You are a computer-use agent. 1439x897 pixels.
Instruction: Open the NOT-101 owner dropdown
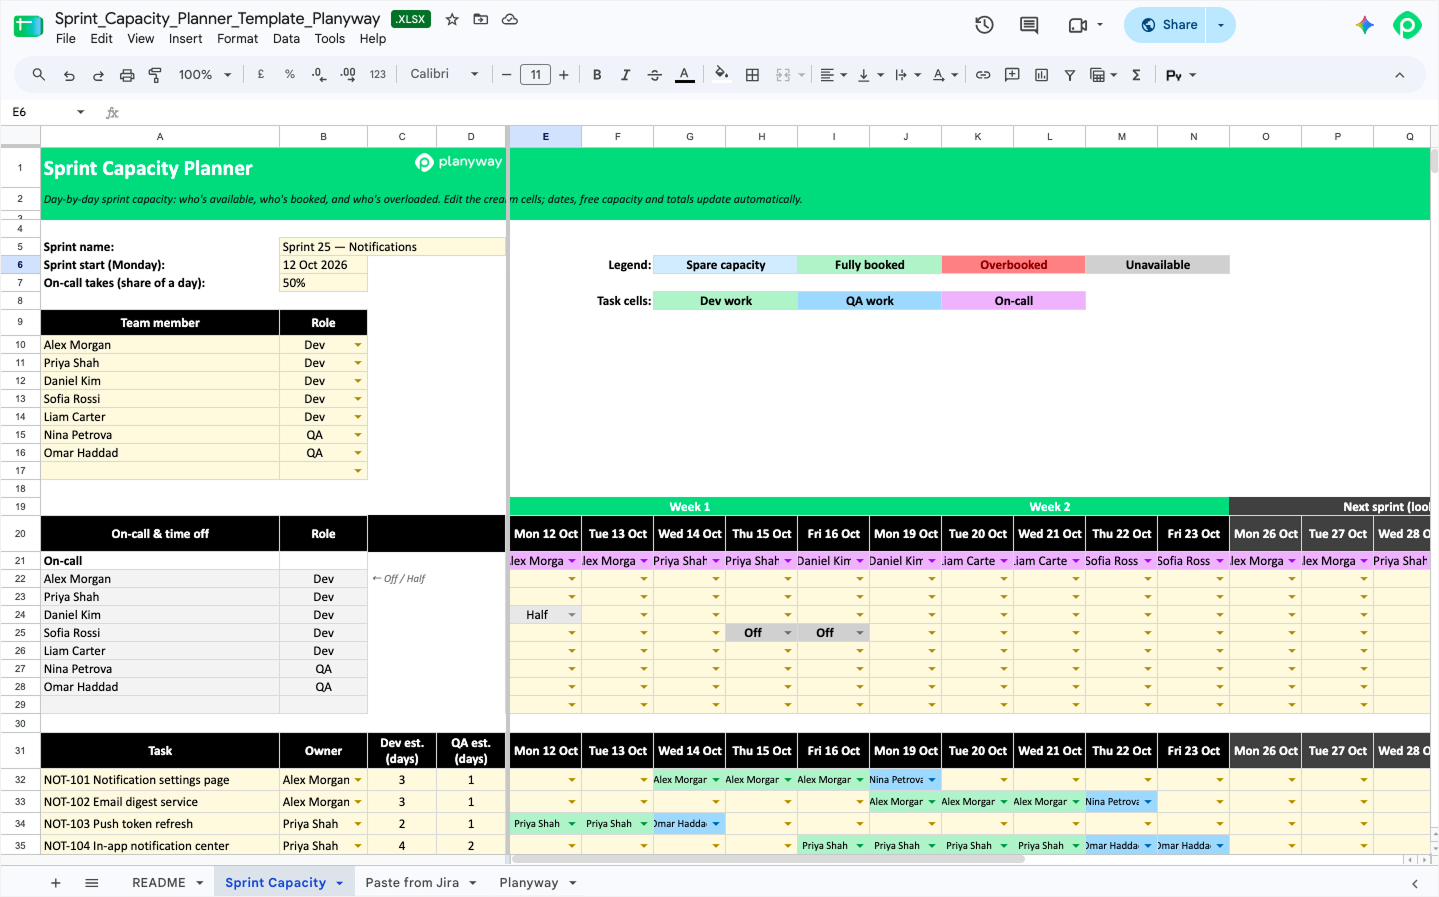point(358,780)
